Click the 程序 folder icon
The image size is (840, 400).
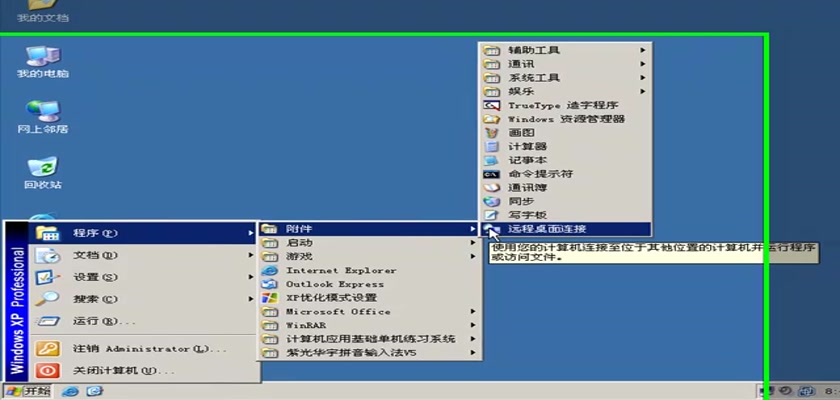pyautogui.click(x=47, y=233)
